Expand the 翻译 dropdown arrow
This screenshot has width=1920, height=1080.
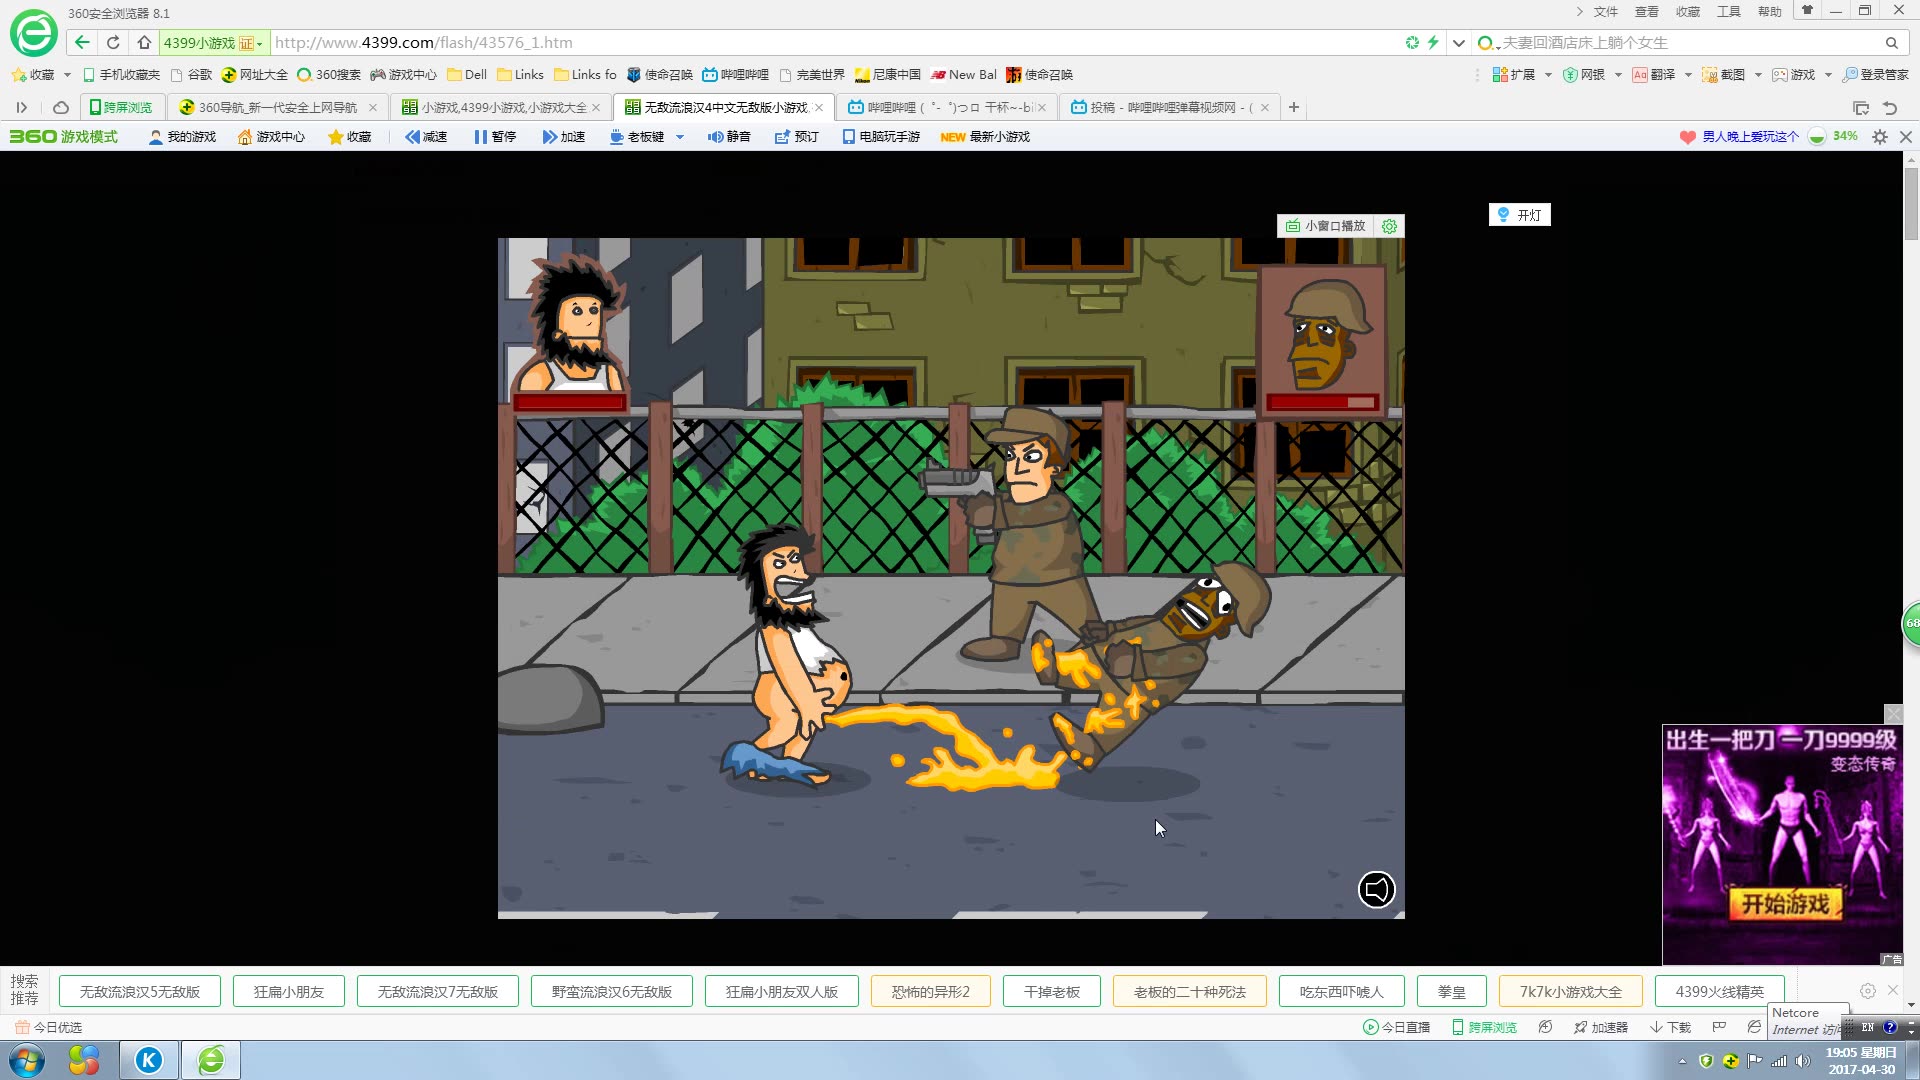click(1688, 75)
